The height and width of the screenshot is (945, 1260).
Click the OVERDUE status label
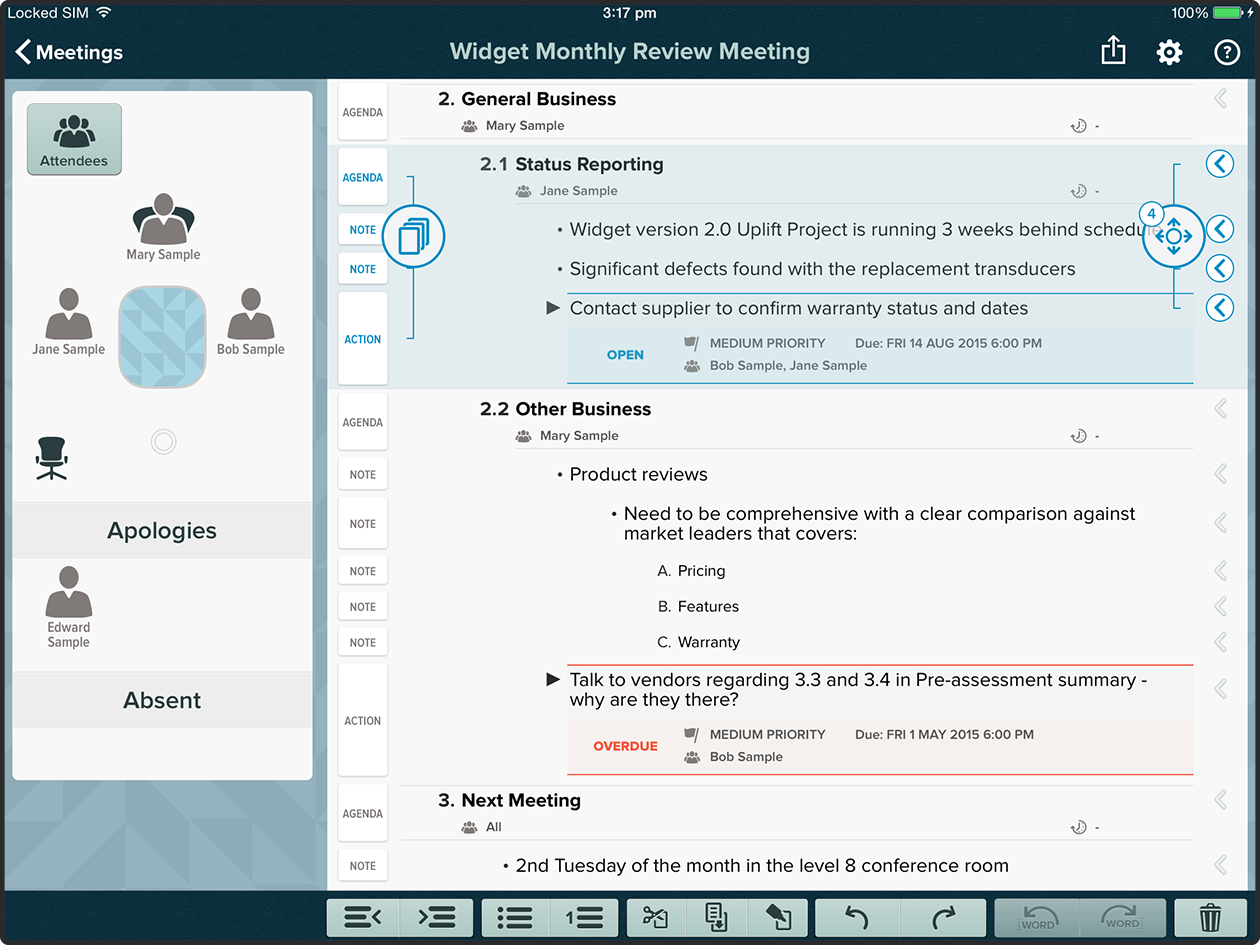point(625,746)
